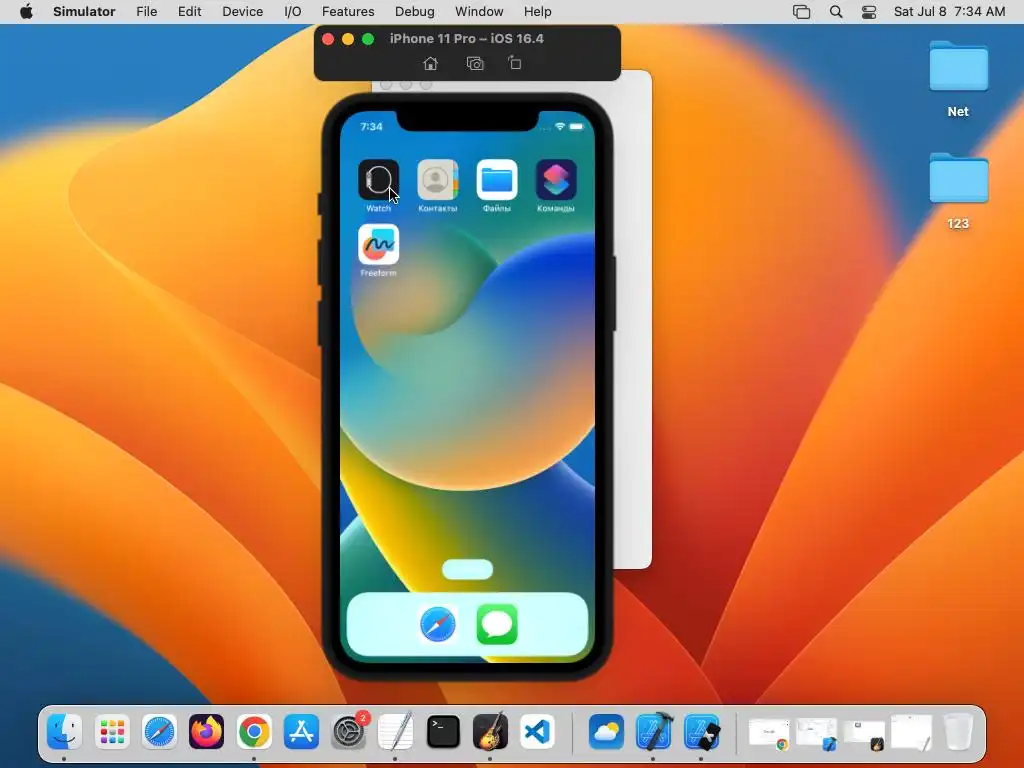Image resolution: width=1024 pixels, height=768 pixels.
Task: Open Visual Studio Code from the dock
Action: tap(537, 731)
